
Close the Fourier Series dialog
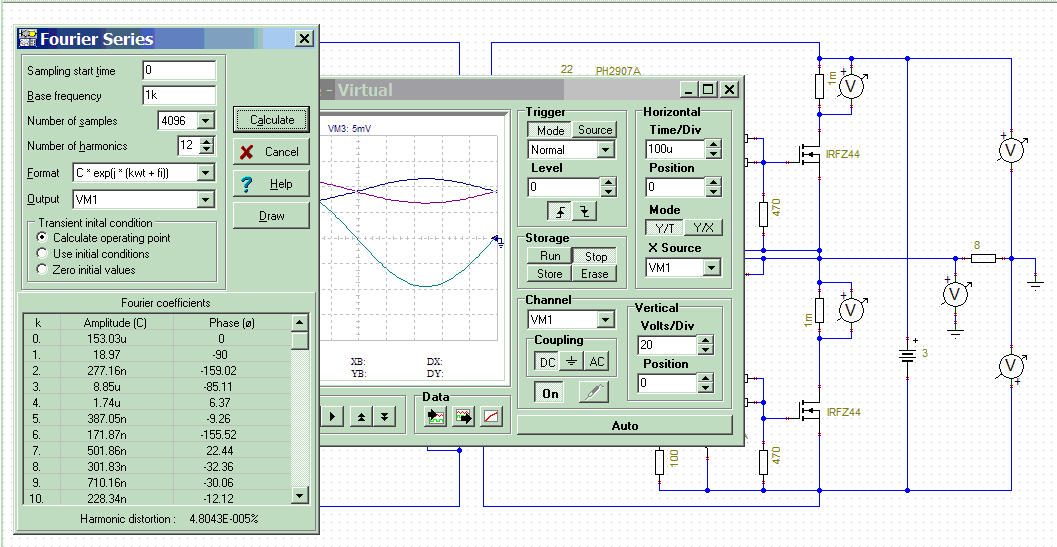tap(305, 38)
